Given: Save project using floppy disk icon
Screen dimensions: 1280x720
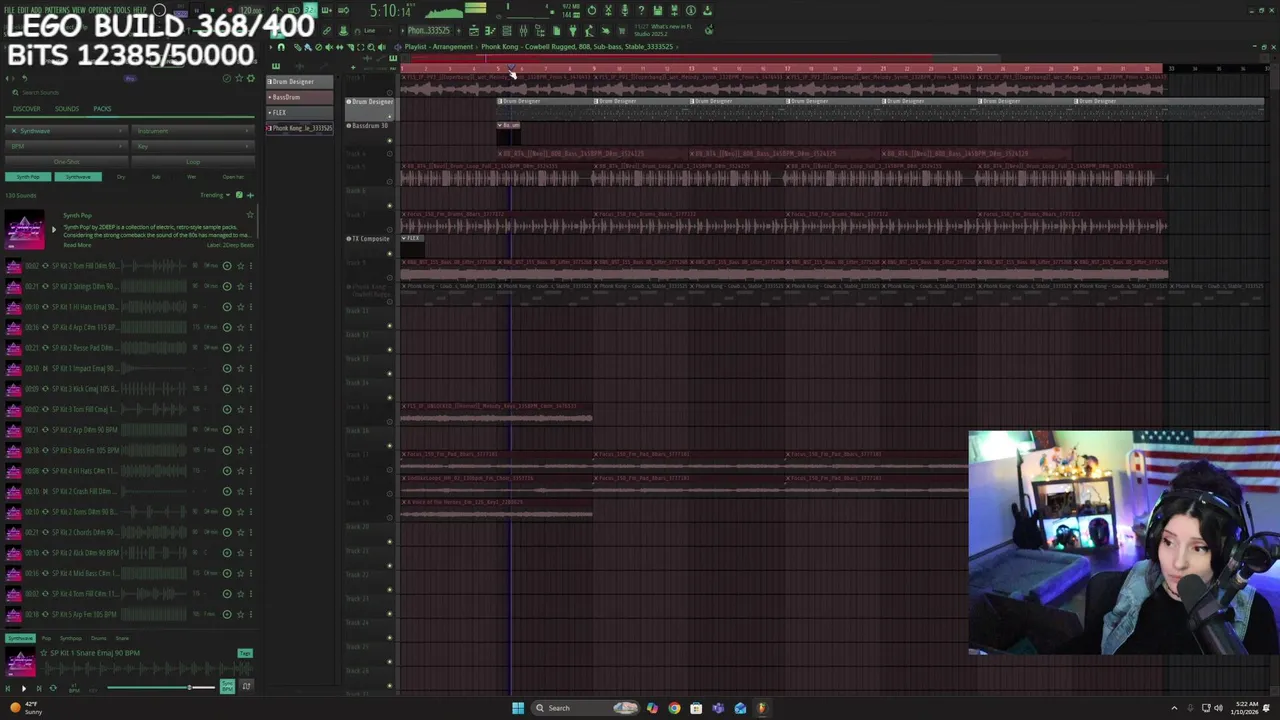Looking at the screenshot, I should click(x=657, y=10).
